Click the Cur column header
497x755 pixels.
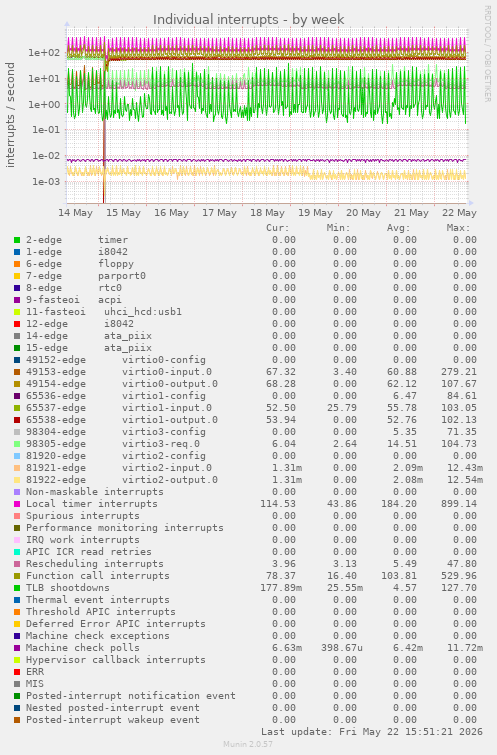(x=278, y=228)
